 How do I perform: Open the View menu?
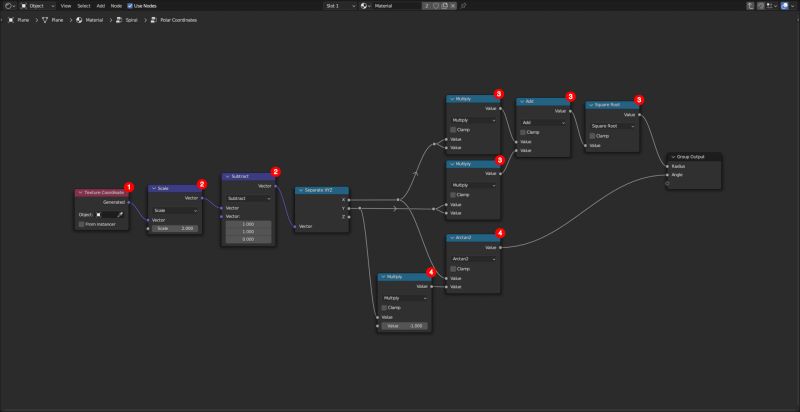(x=66, y=6)
